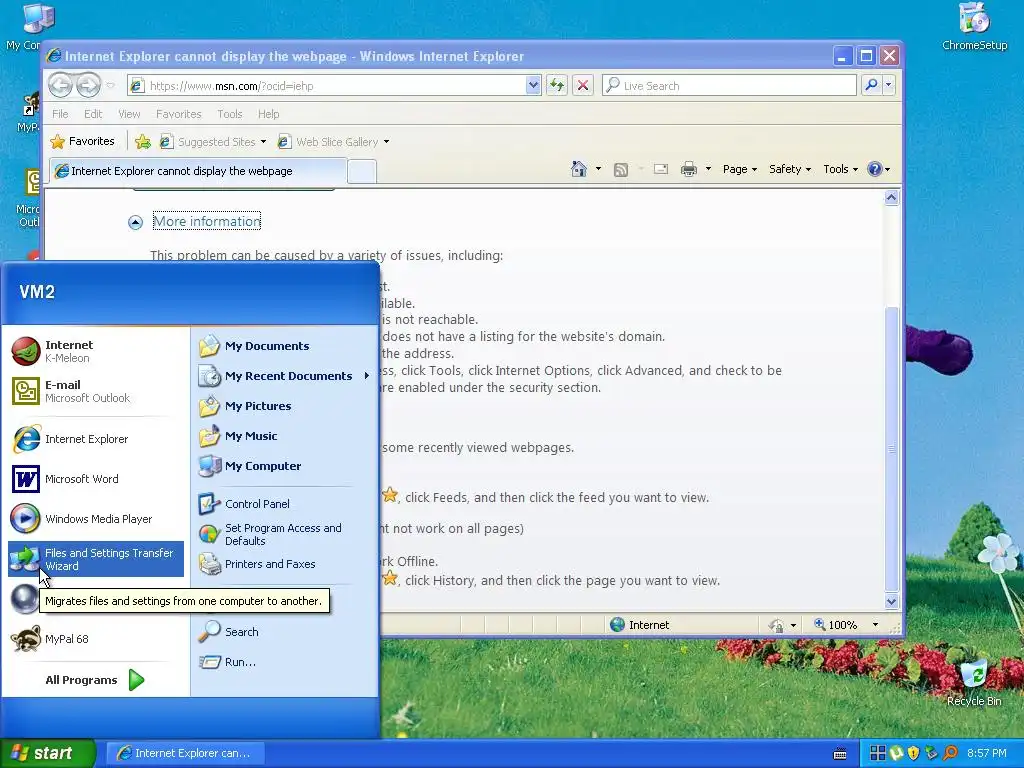Open Microsoft Outlook E-mail entry
Image resolution: width=1024 pixels, height=768 pixels.
pyautogui.click(x=95, y=391)
